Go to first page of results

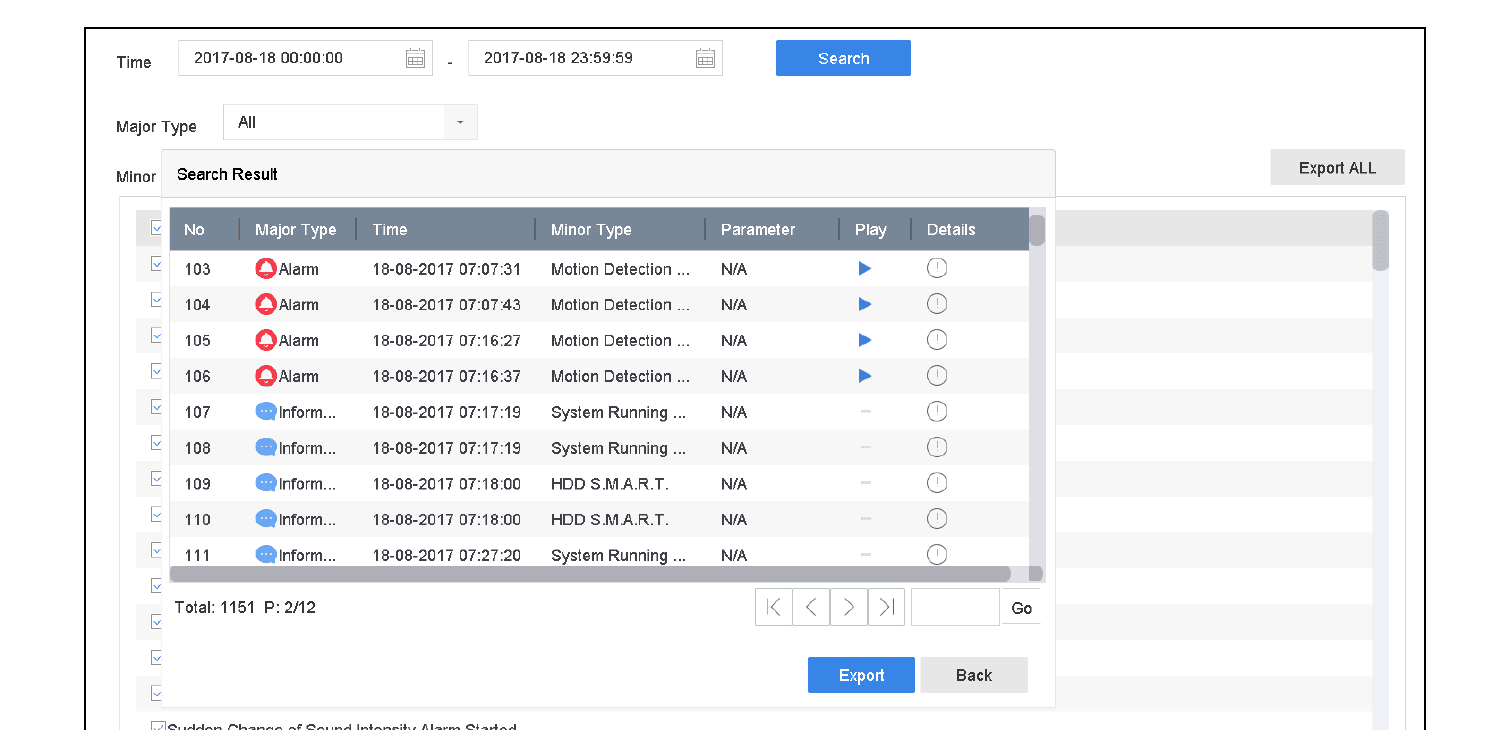point(774,607)
